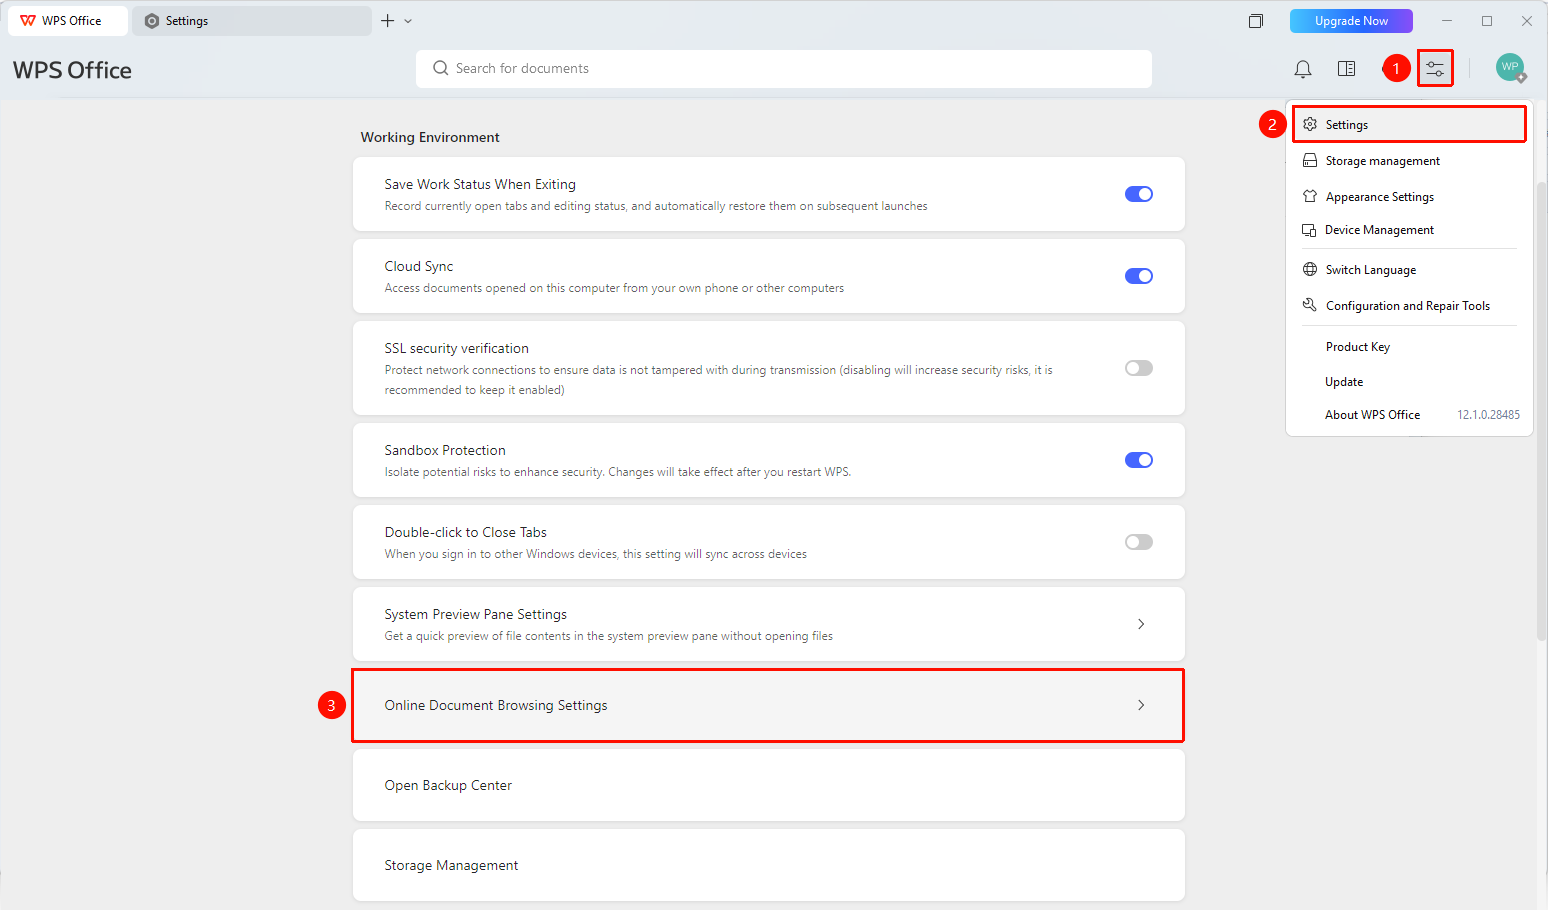1548x910 pixels.
Task: Open Online Document Browsing Settings chevron
Action: (x=1141, y=705)
